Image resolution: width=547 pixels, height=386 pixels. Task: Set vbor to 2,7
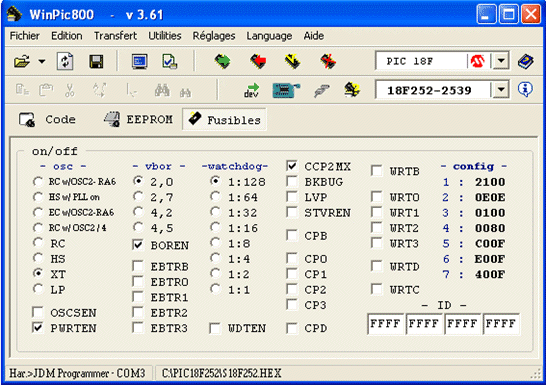[138, 197]
